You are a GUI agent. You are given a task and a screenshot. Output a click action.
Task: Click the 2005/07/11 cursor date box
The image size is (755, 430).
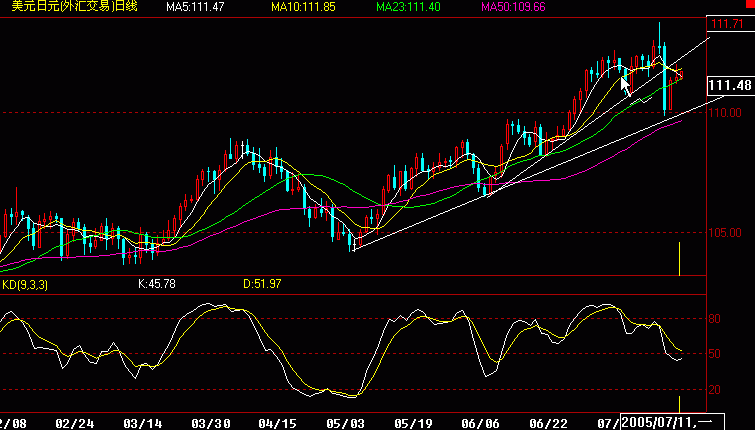pyautogui.click(x=672, y=422)
